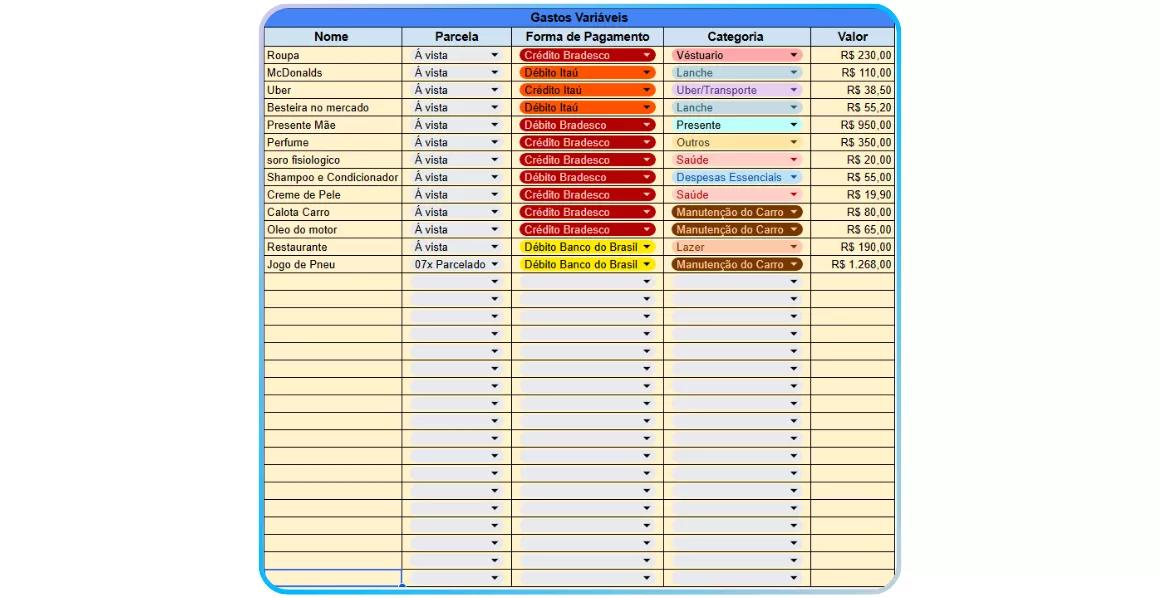
Task: Expand the Véstuario category dropdown
Action: [794, 56]
